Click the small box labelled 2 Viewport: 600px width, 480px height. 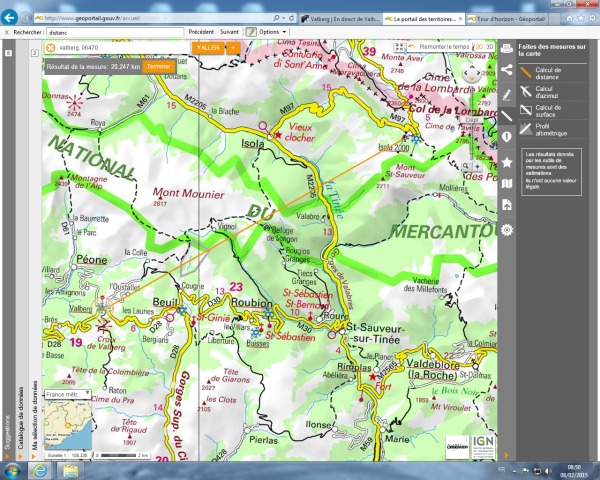click(x=35, y=53)
